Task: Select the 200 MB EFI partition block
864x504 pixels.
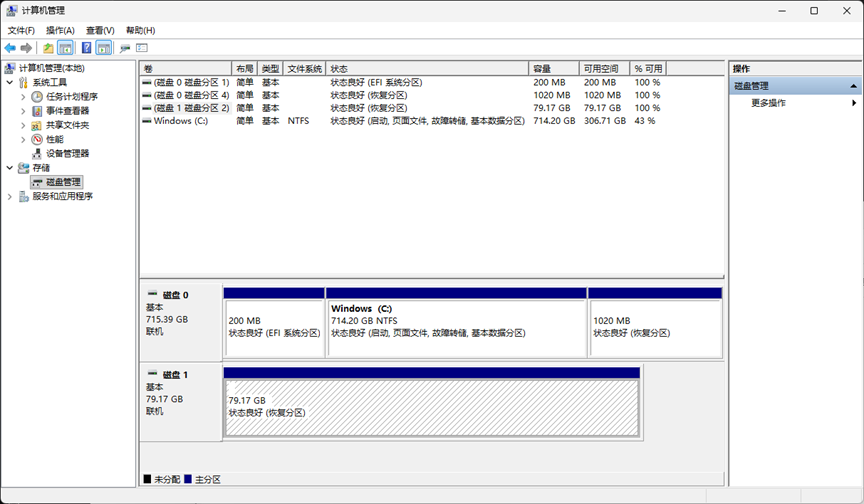Action: (x=274, y=322)
